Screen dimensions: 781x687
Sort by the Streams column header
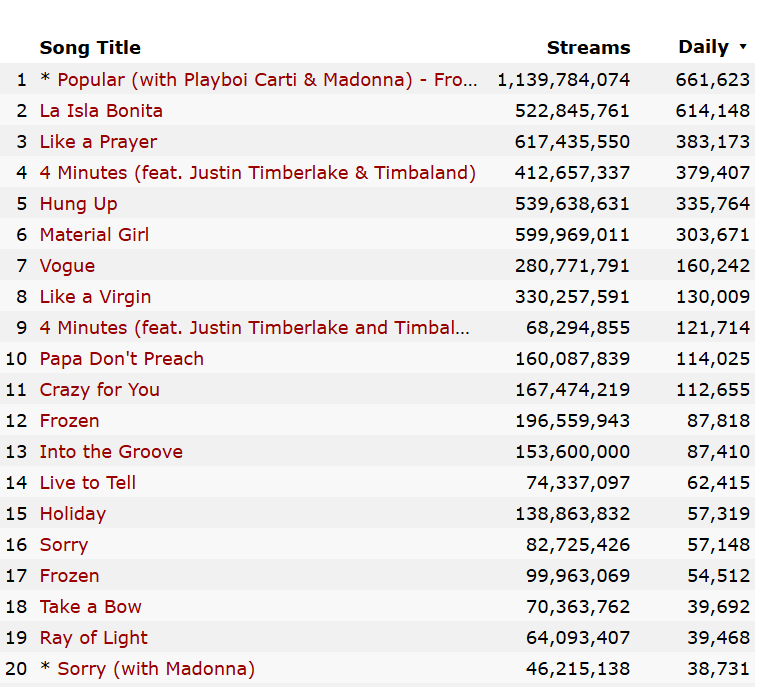coord(588,48)
